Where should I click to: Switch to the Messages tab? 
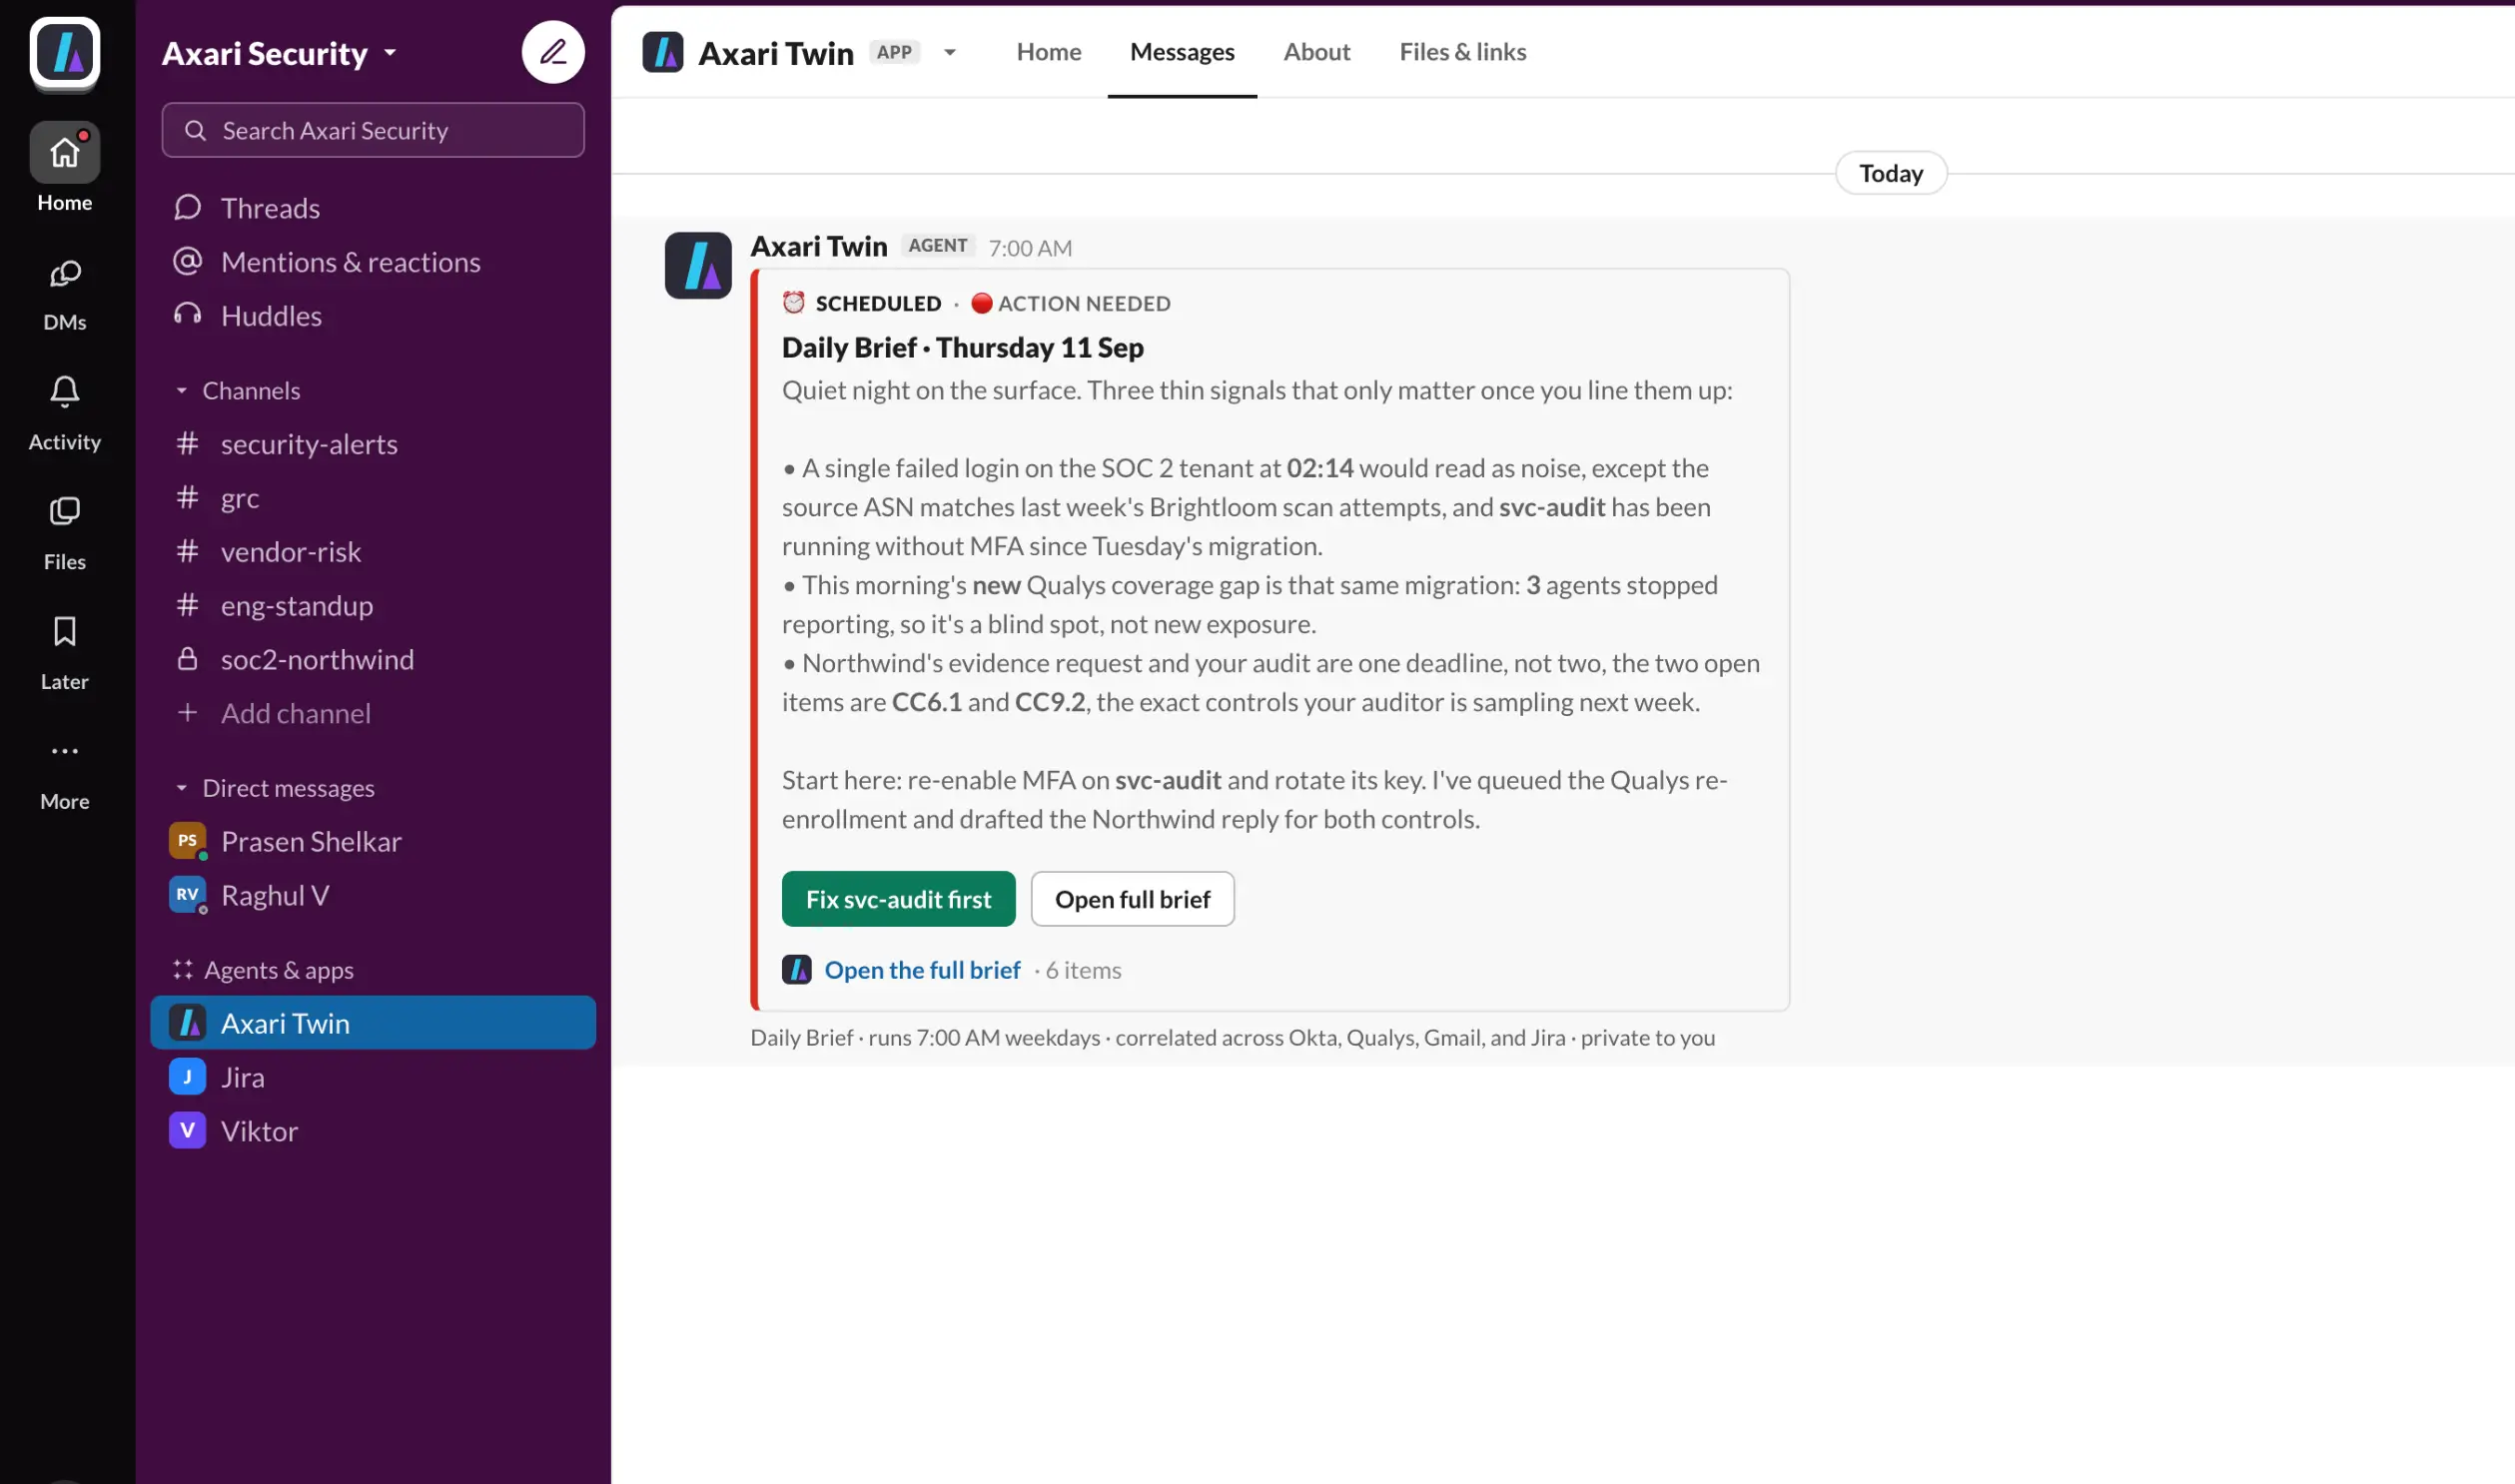[1182, 52]
